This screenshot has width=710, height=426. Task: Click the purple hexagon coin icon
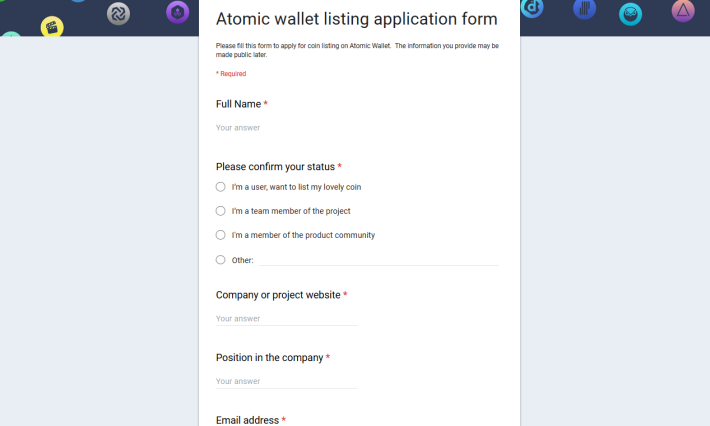click(178, 12)
